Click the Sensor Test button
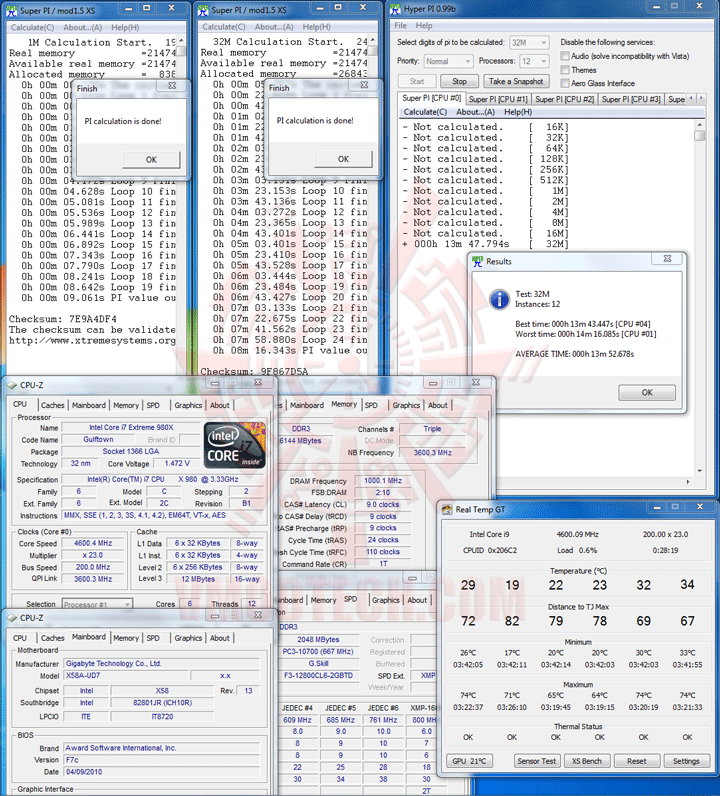Screen dimensions: 720x796 [537, 761]
